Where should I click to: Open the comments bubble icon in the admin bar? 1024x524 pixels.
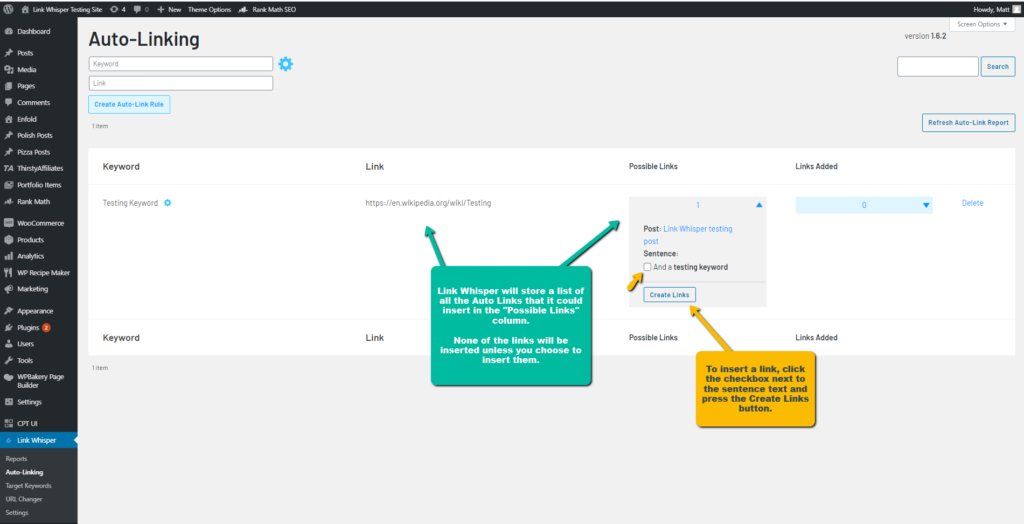(x=137, y=9)
